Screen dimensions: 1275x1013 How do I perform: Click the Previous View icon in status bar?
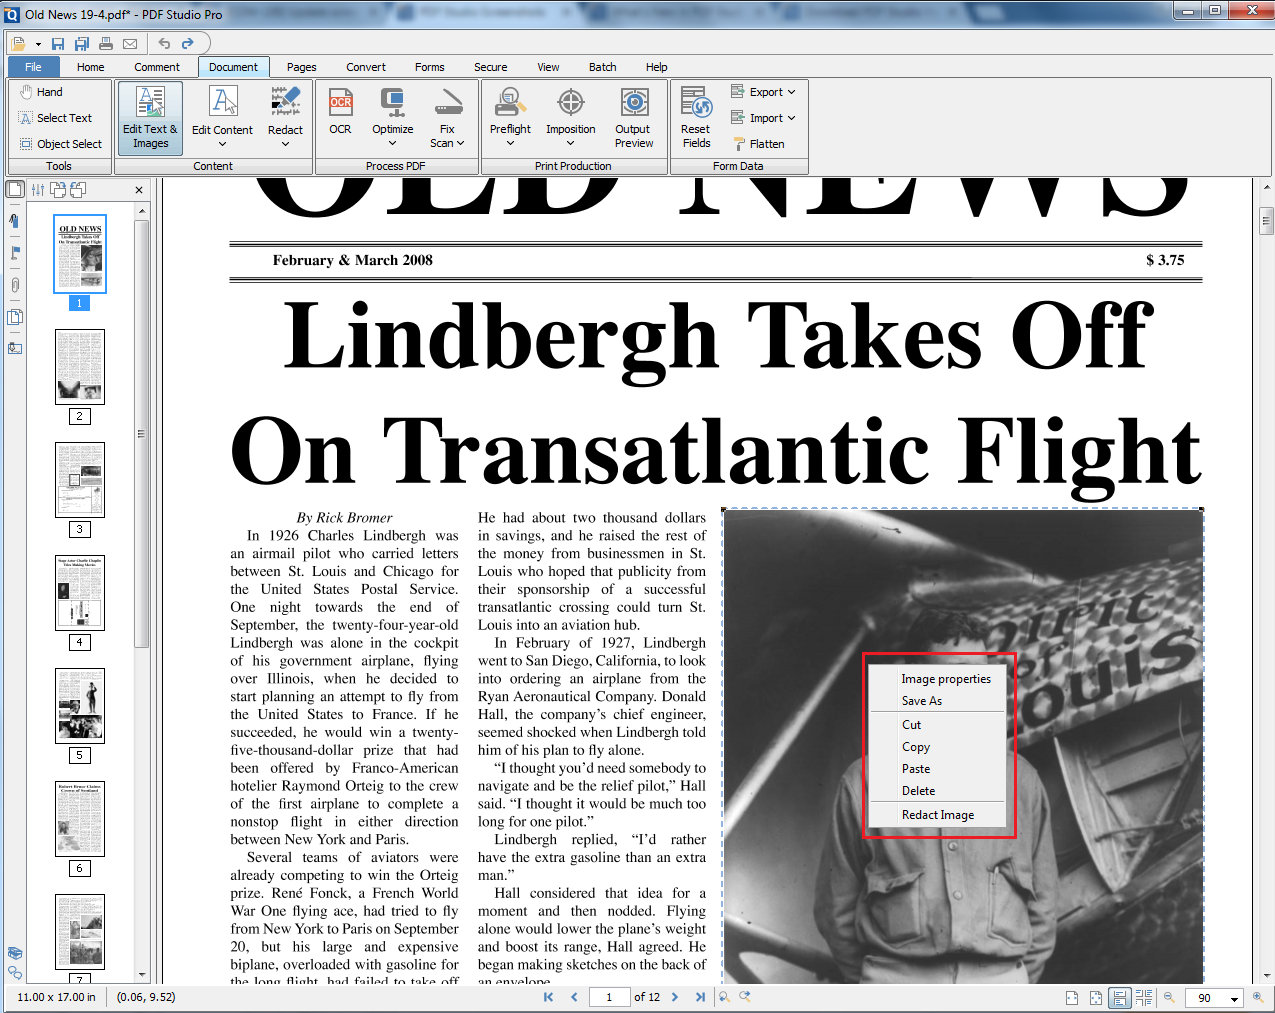tap(724, 997)
